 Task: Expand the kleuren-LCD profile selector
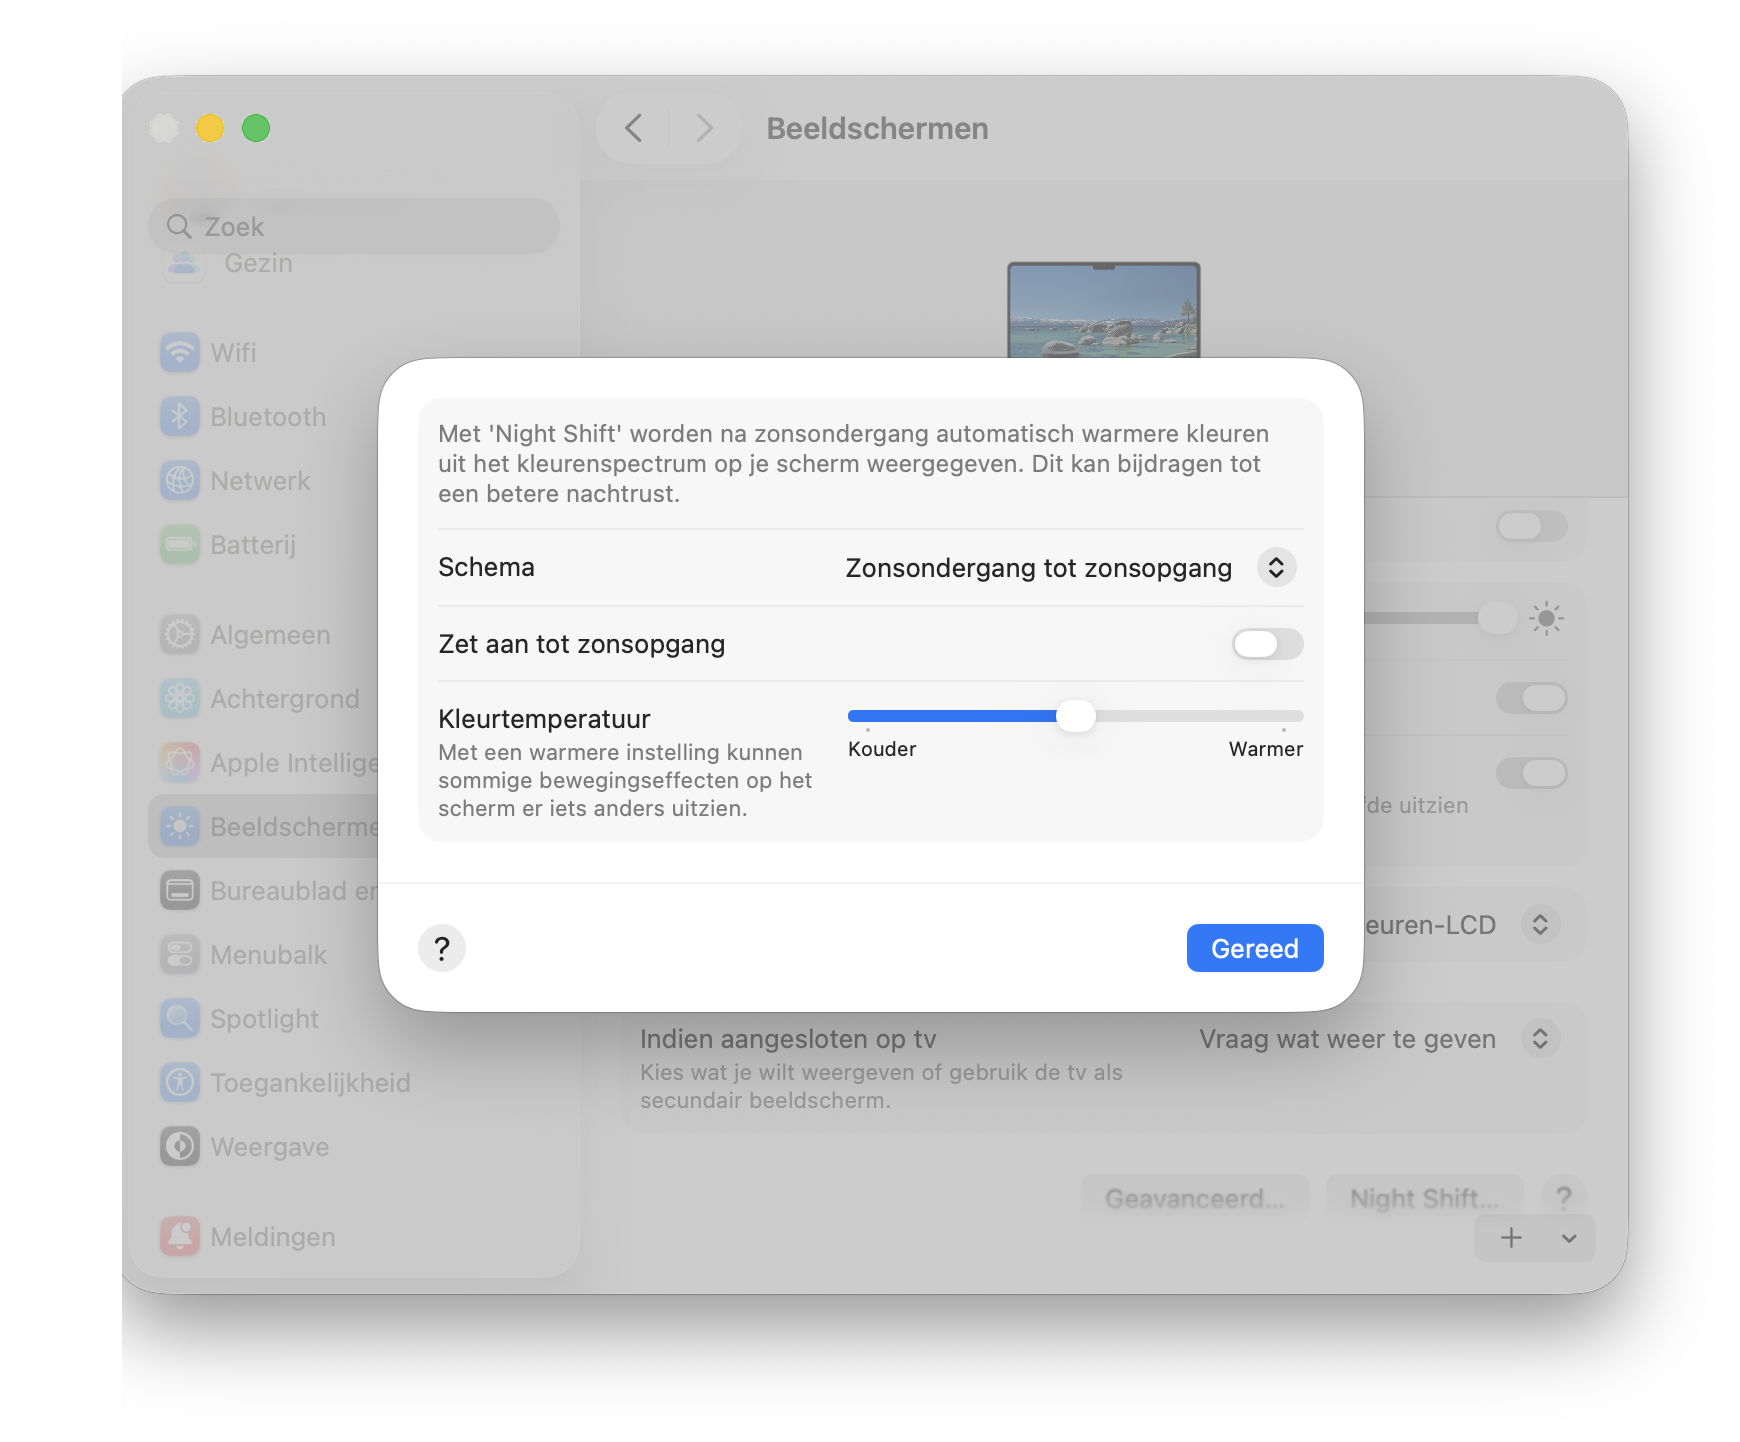pos(1541,925)
